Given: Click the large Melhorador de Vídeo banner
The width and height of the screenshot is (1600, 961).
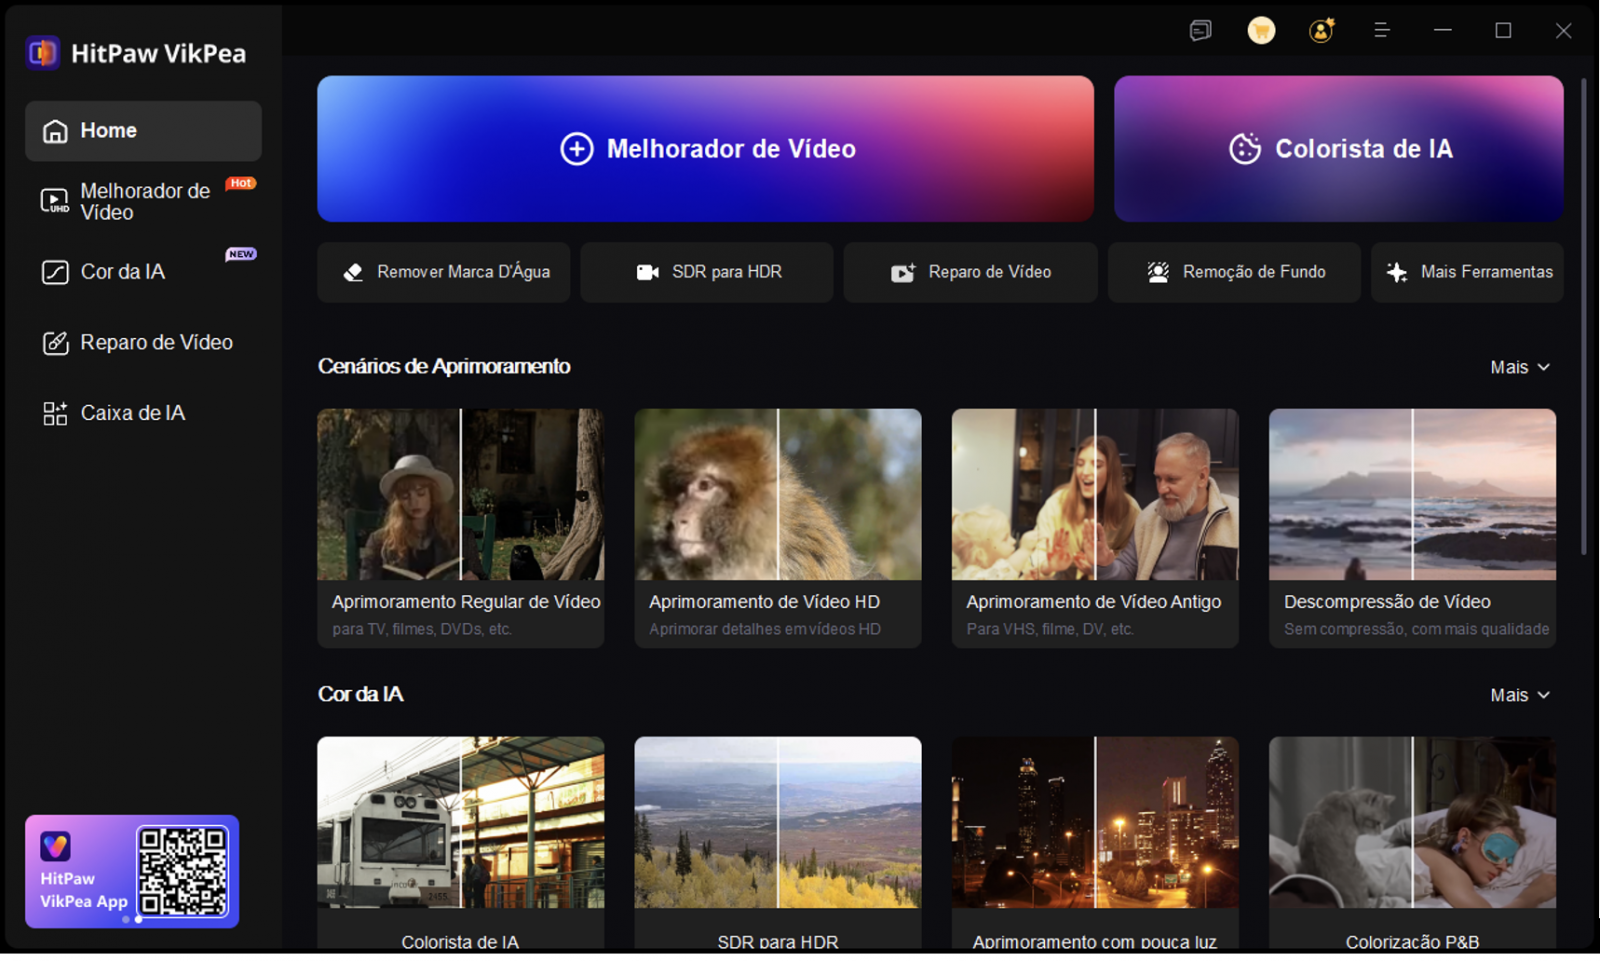Looking at the screenshot, I should click(705, 149).
